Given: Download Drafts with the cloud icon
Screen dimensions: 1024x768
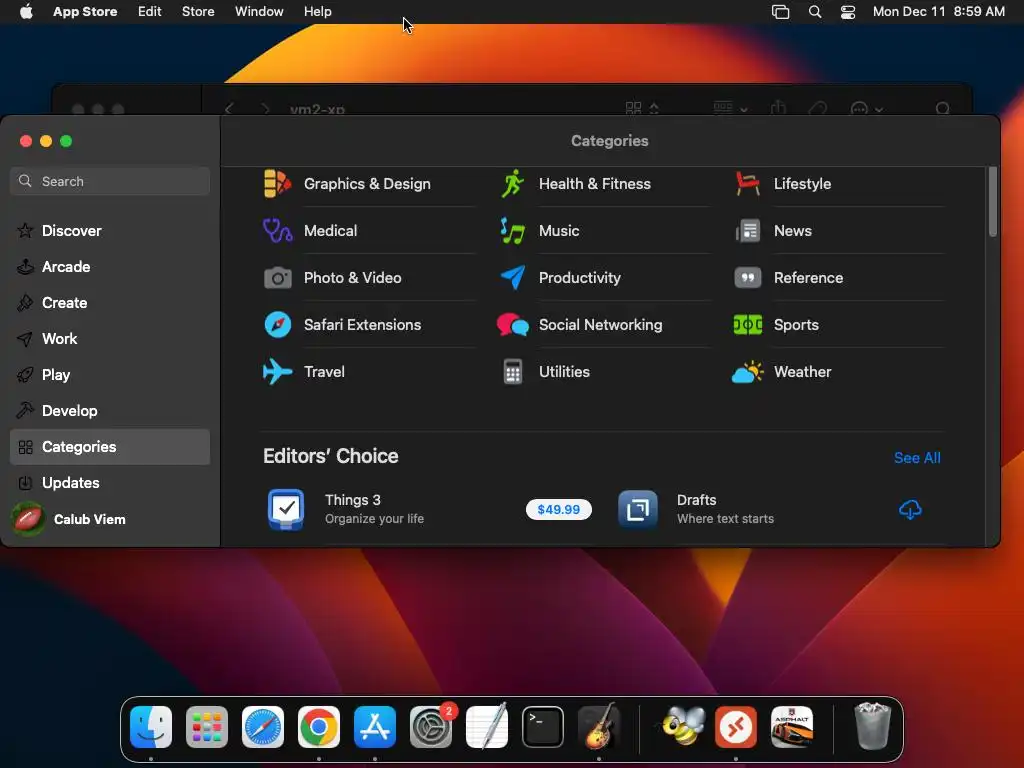Looking at the screenshot, I should (910, 509).
